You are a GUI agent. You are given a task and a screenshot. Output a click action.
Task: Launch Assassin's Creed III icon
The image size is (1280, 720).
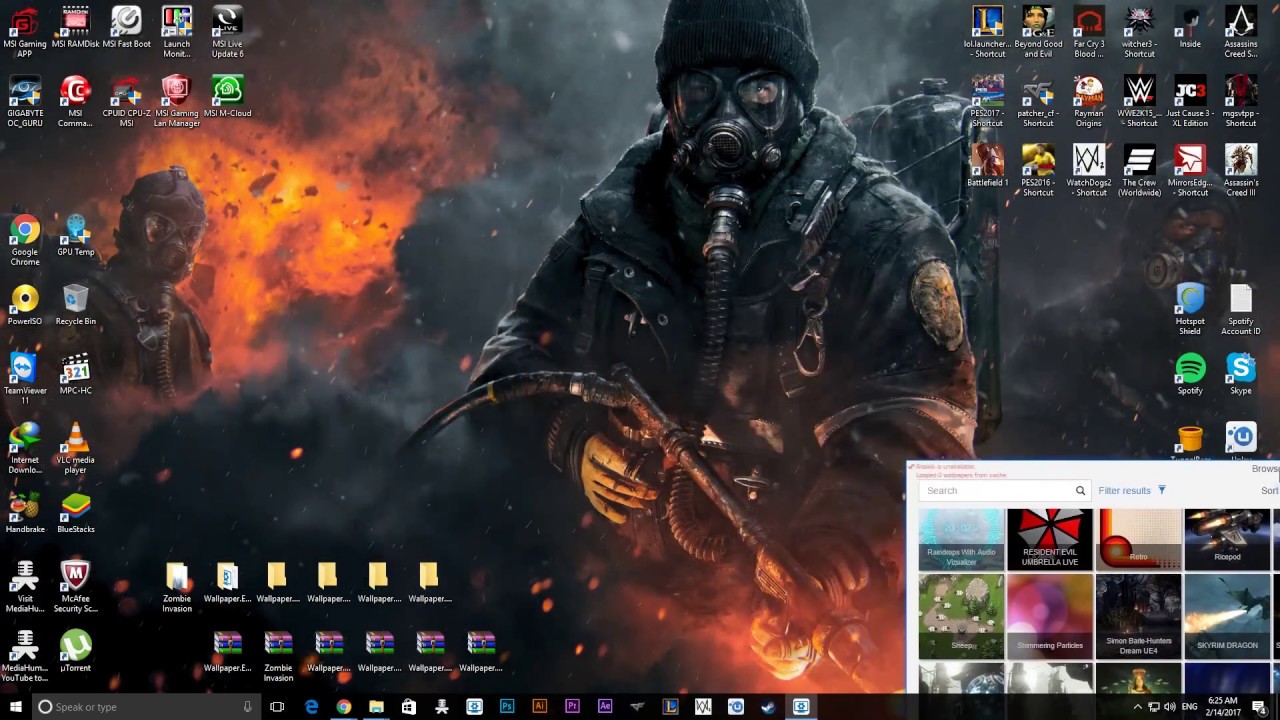(1241, 170)
